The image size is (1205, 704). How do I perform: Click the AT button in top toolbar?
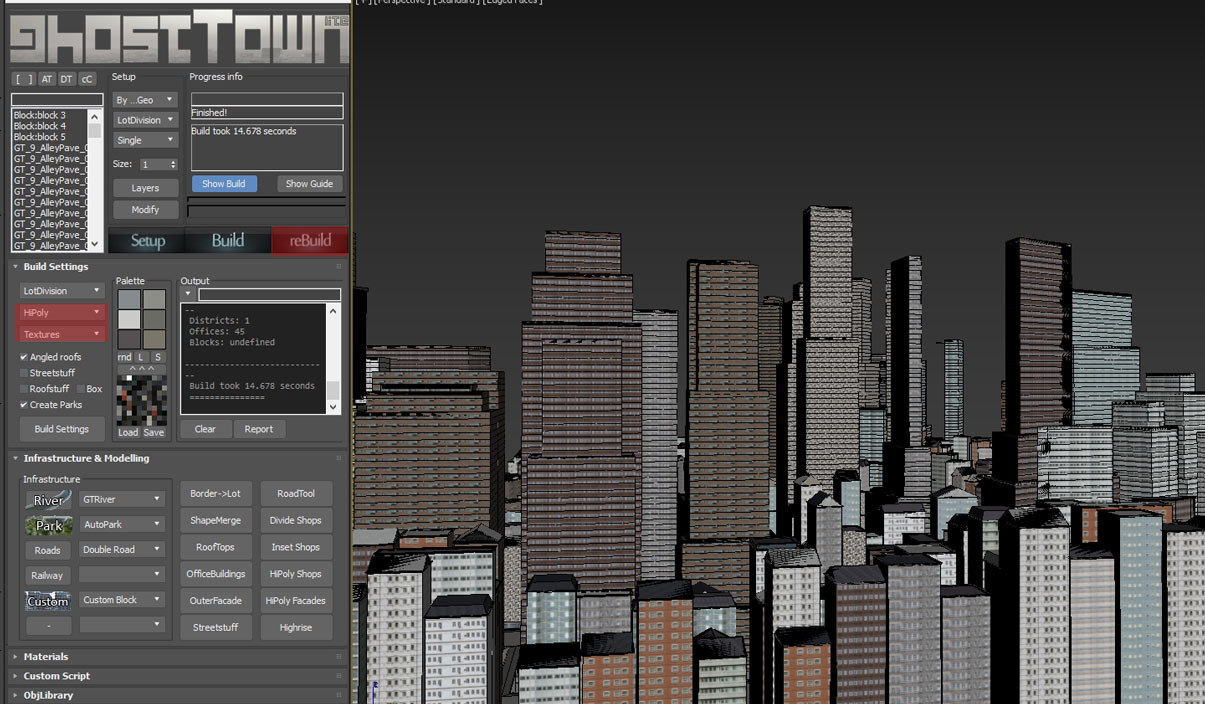tap(46, 79)
